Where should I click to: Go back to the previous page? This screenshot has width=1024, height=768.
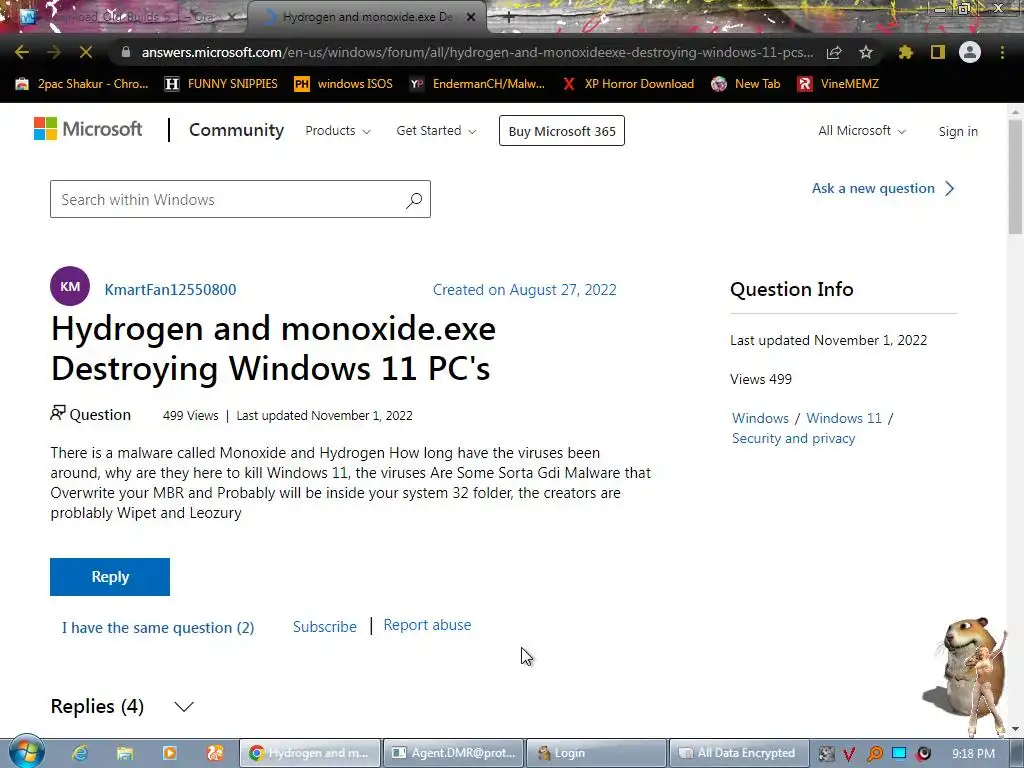click(22, 52)
